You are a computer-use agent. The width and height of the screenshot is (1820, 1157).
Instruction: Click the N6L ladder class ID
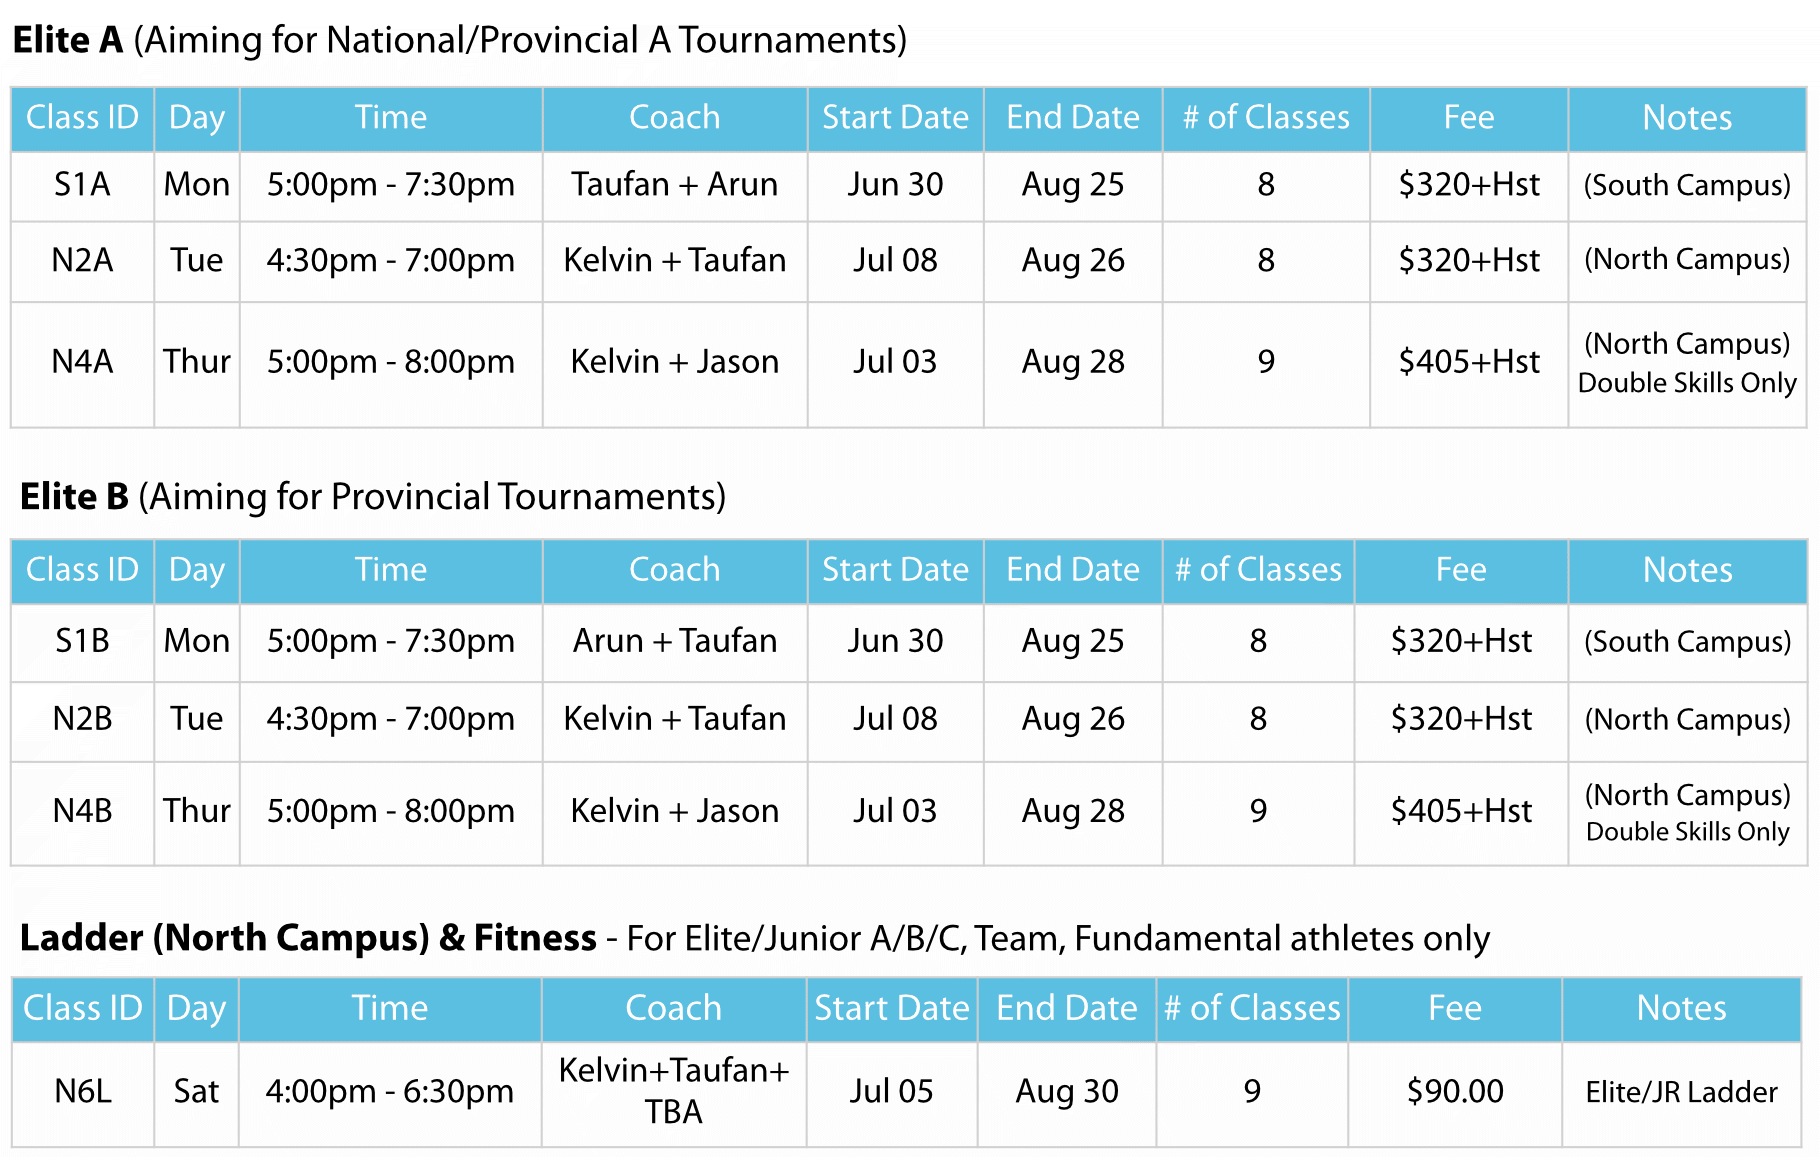tap(82, 1092)
